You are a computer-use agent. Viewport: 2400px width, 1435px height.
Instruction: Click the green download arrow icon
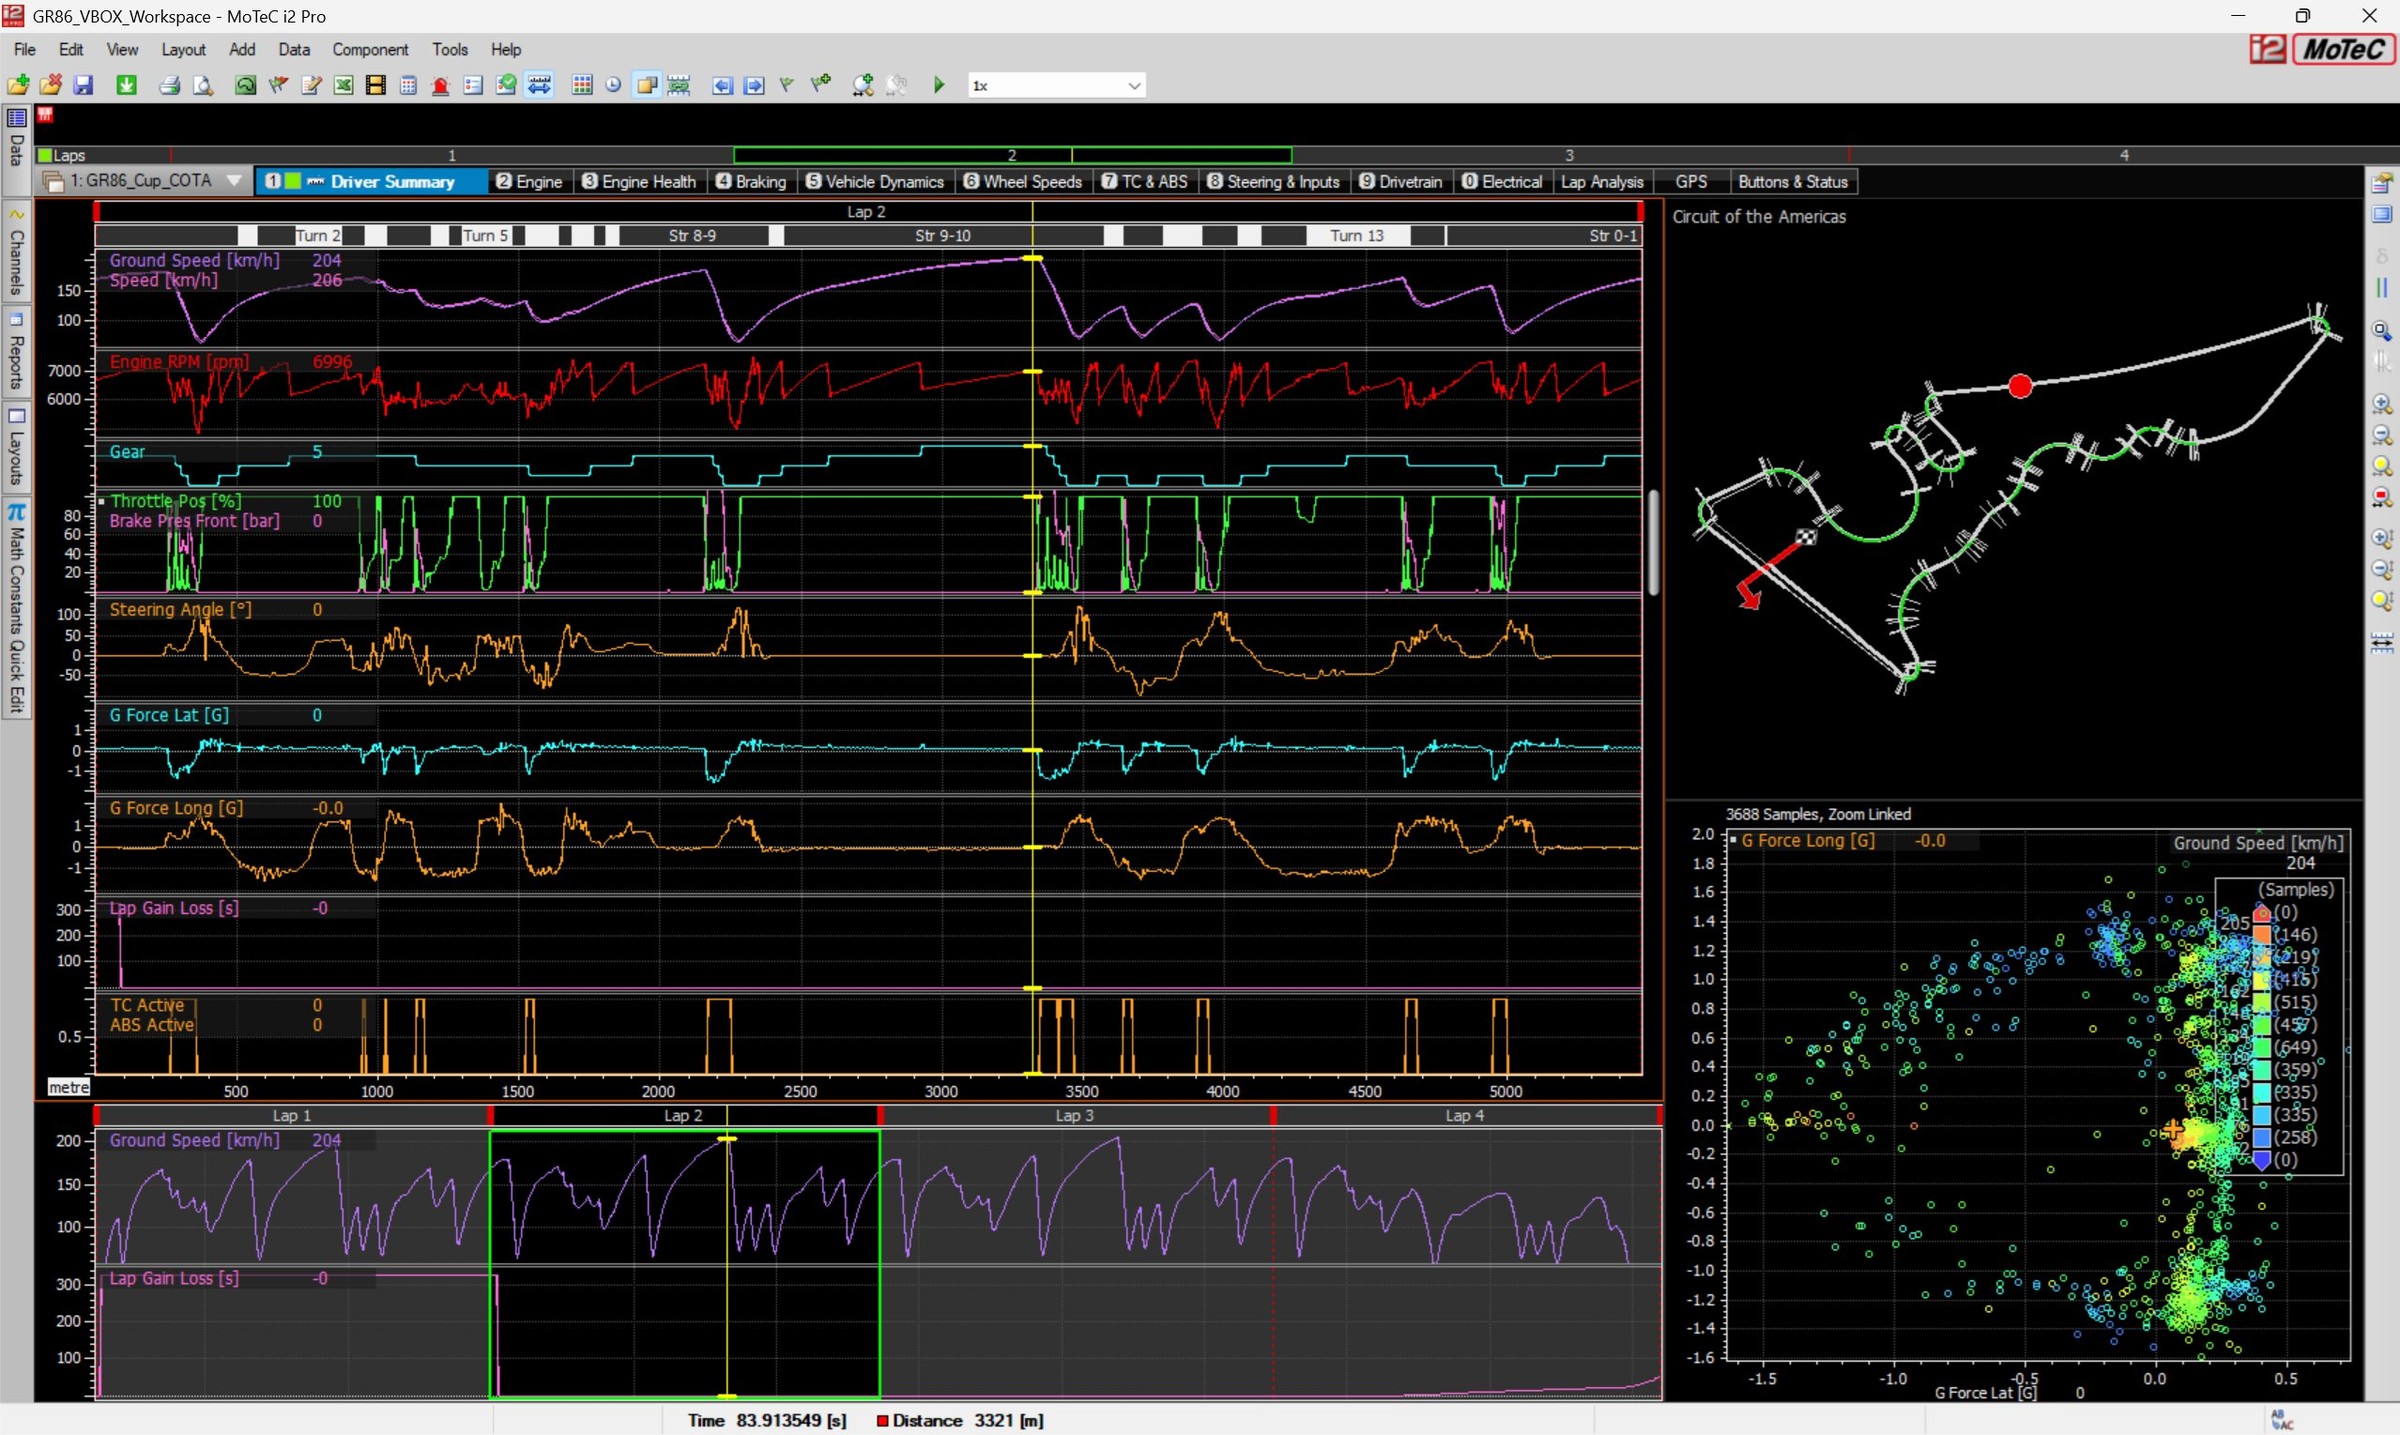point(127,86)
